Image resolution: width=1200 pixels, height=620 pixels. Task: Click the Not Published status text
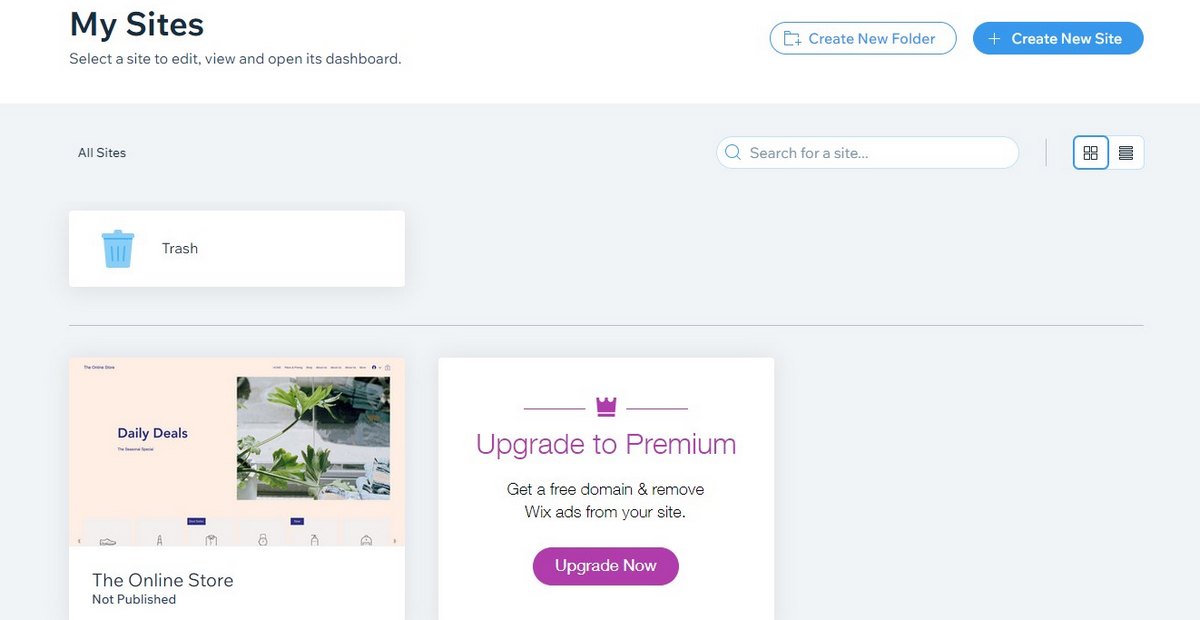(134, 600)
